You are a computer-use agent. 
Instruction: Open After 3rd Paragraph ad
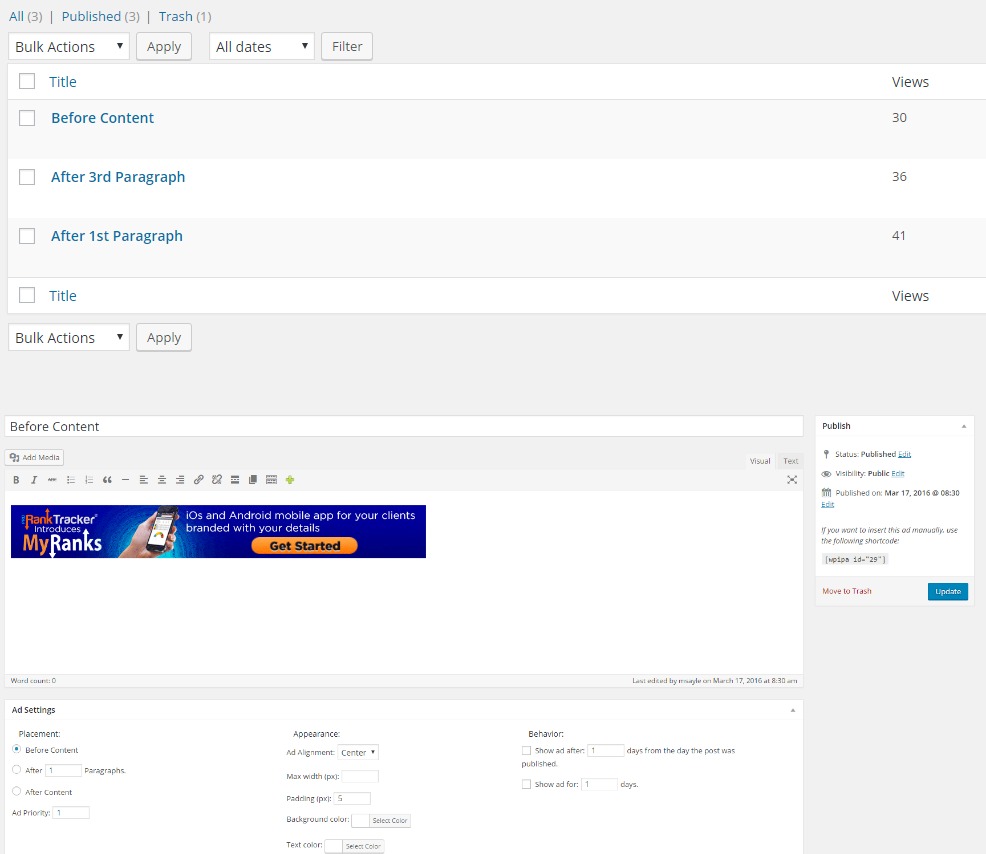pyautogui.click(x=118, y=177)
